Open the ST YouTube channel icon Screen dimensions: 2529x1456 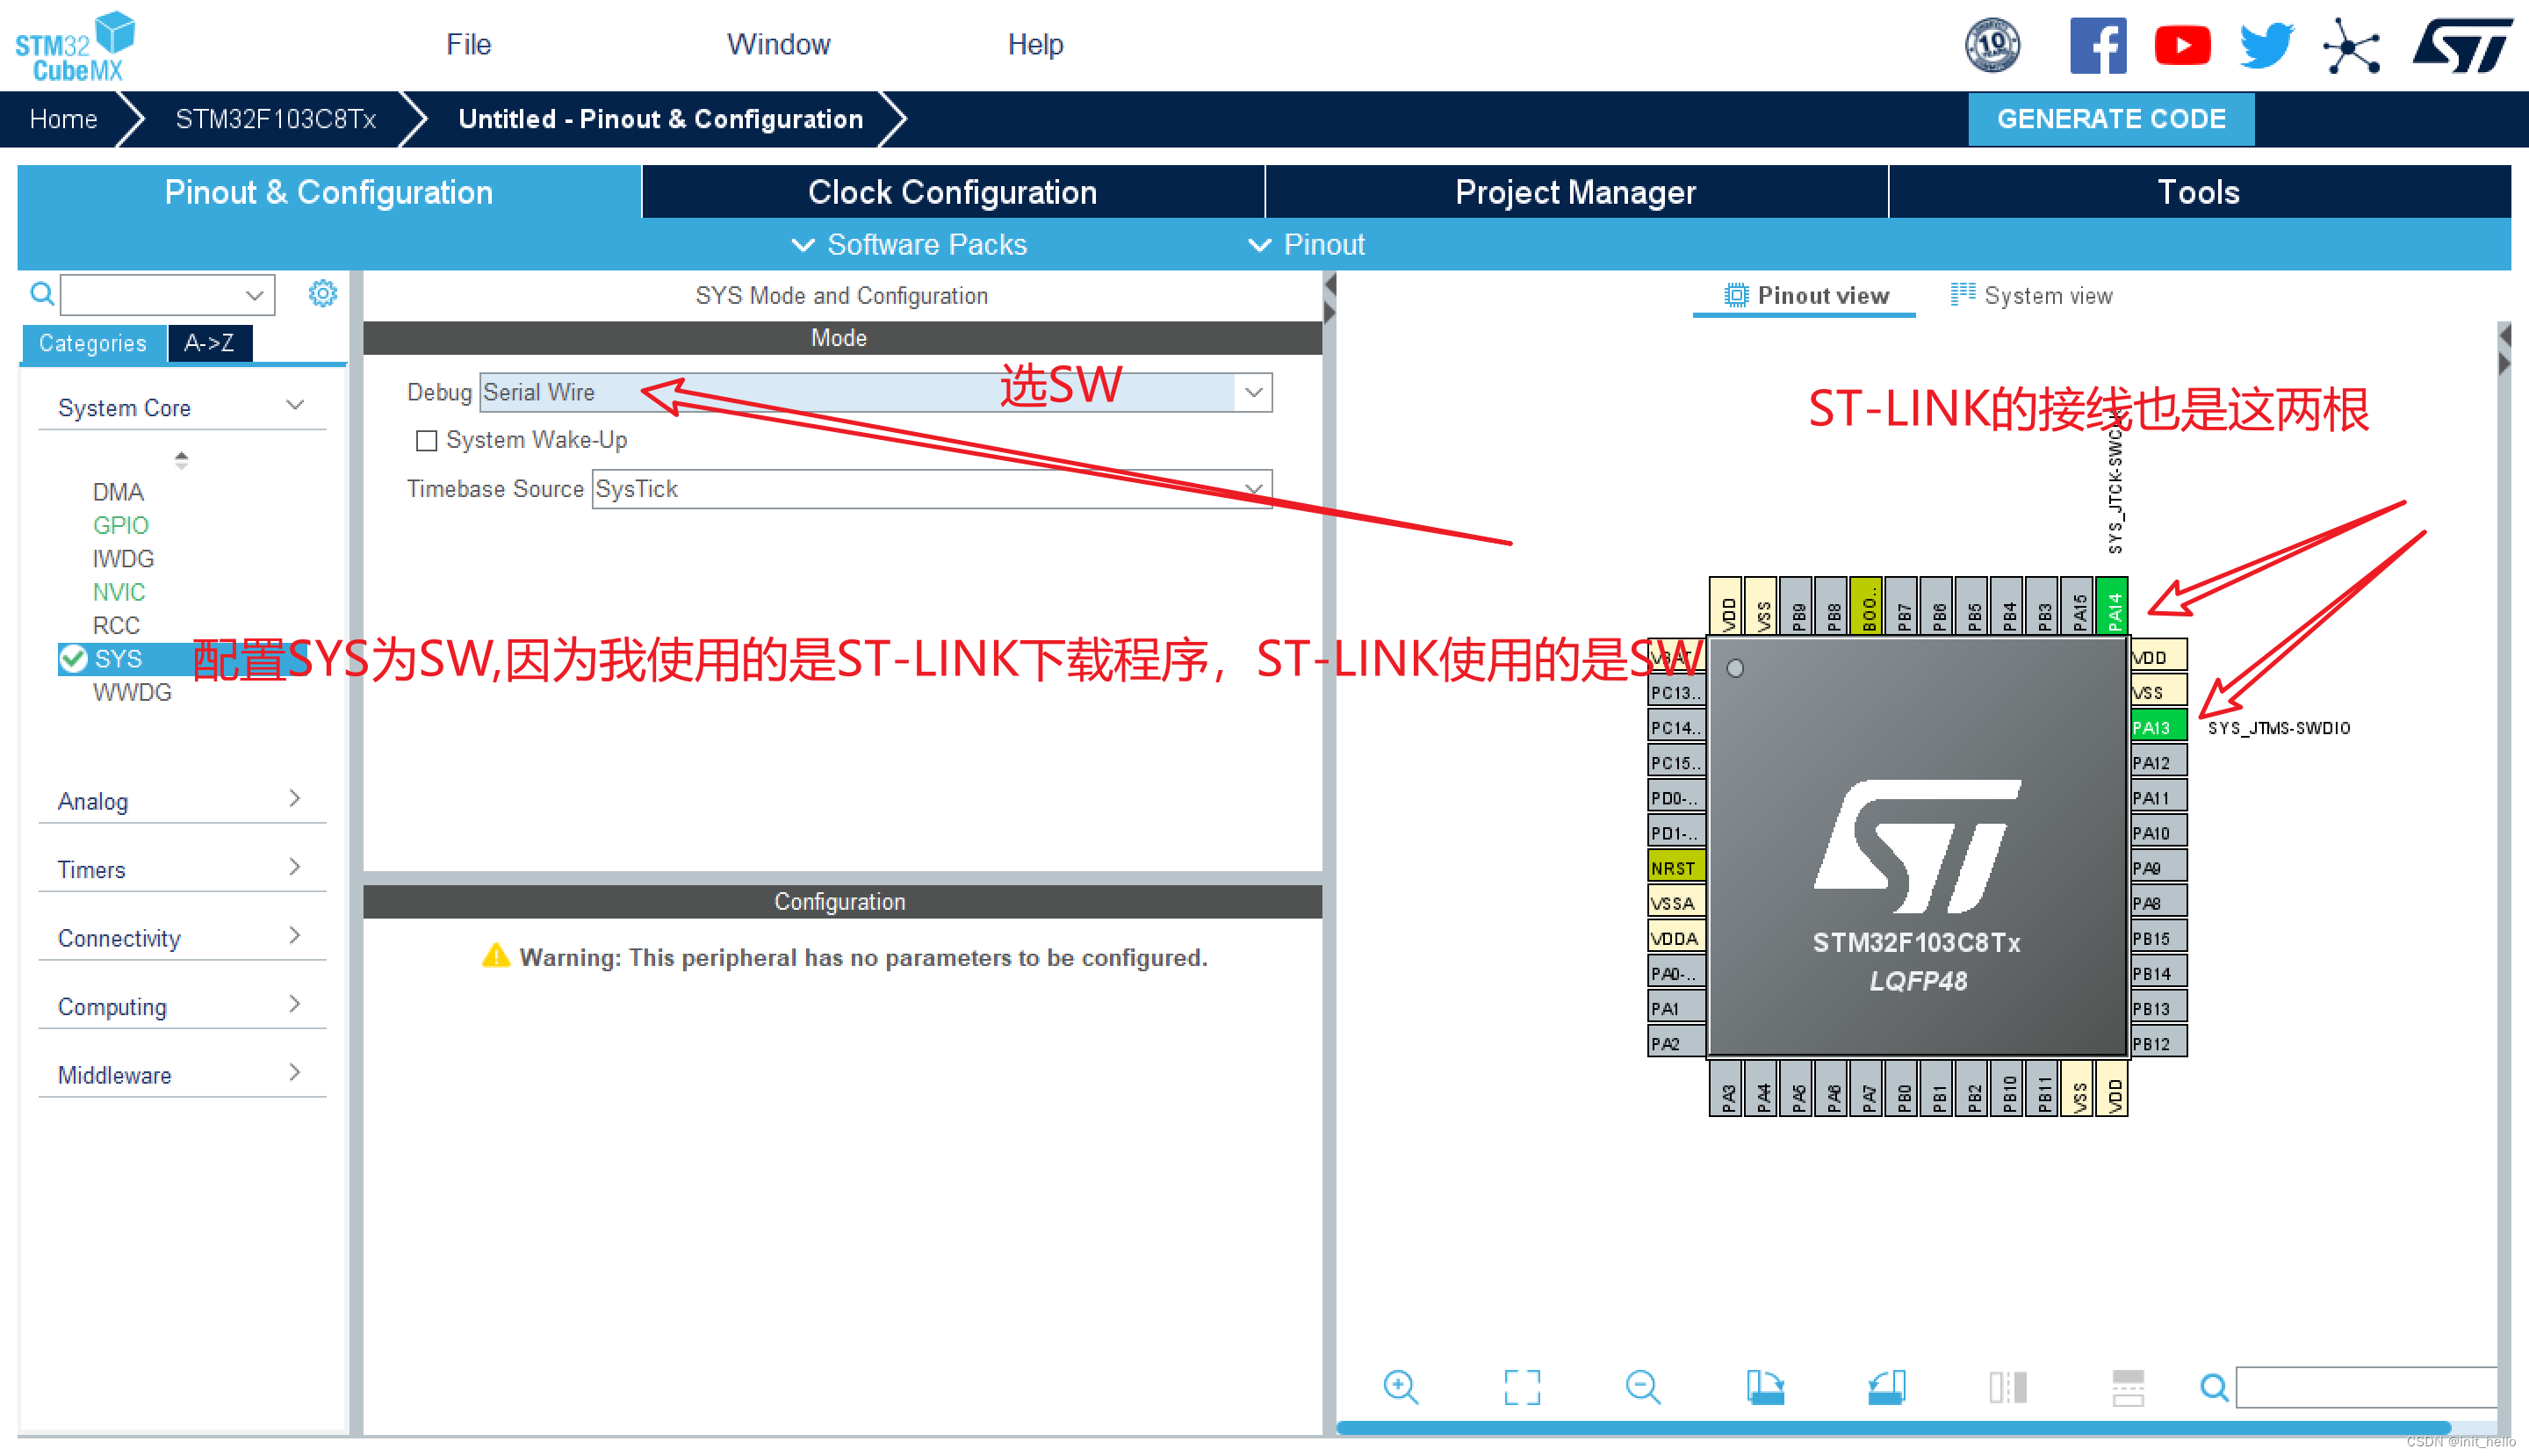[x=2181, y=46]
